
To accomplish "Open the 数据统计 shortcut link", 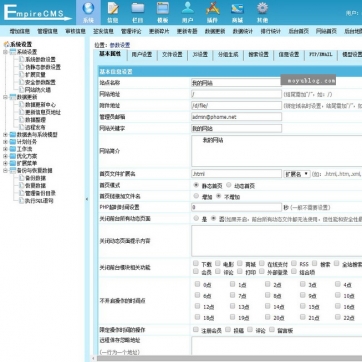I will (243, 31).
